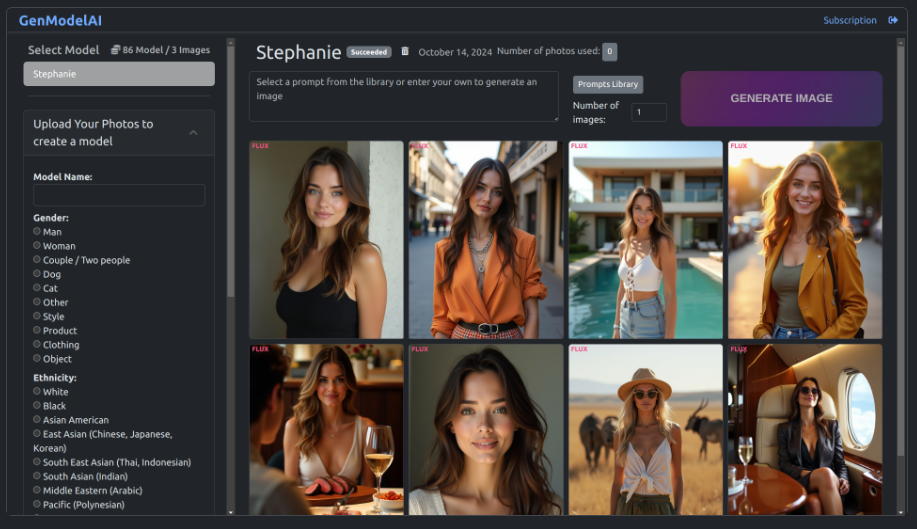This screenshot has height=529, width=917.
Task: Open the dinner with wine glass thumbnail
Action: click(326, 430)
